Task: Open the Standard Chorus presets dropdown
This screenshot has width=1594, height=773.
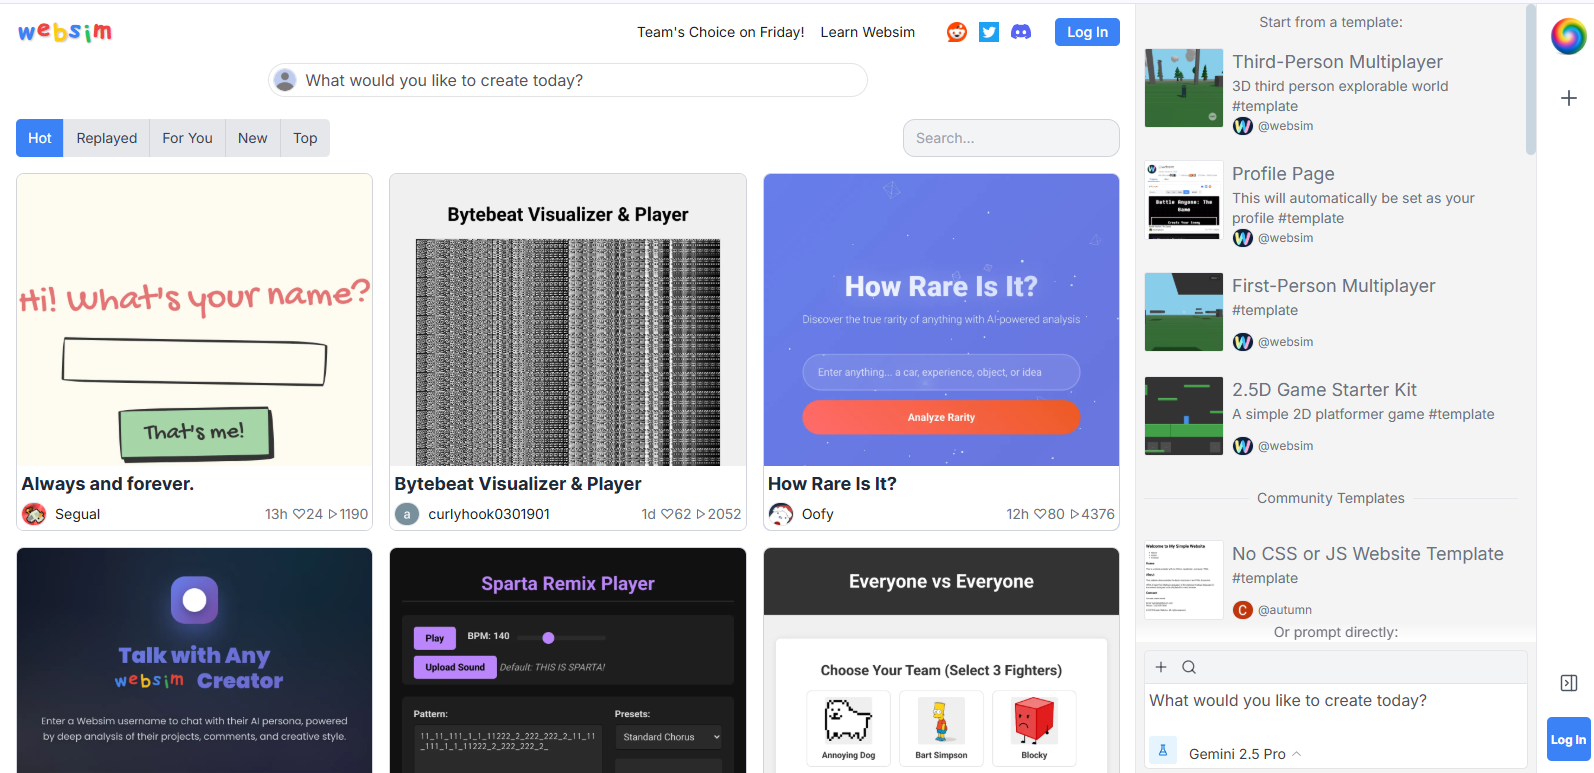Action: tap(668, 737)
